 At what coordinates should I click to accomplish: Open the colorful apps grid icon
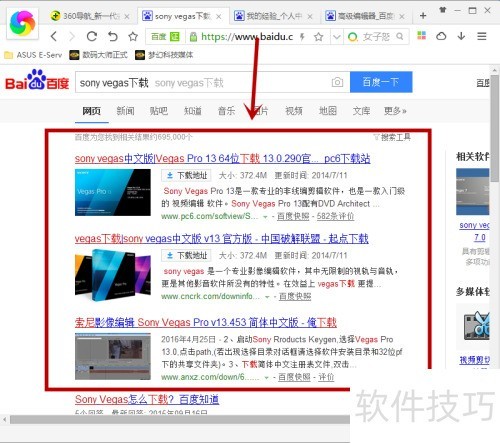421,35
